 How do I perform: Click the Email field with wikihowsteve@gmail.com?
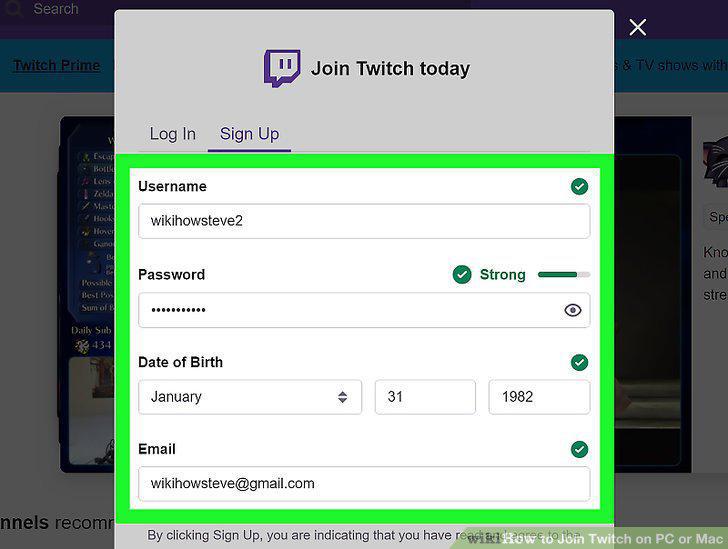click(364, 484)
